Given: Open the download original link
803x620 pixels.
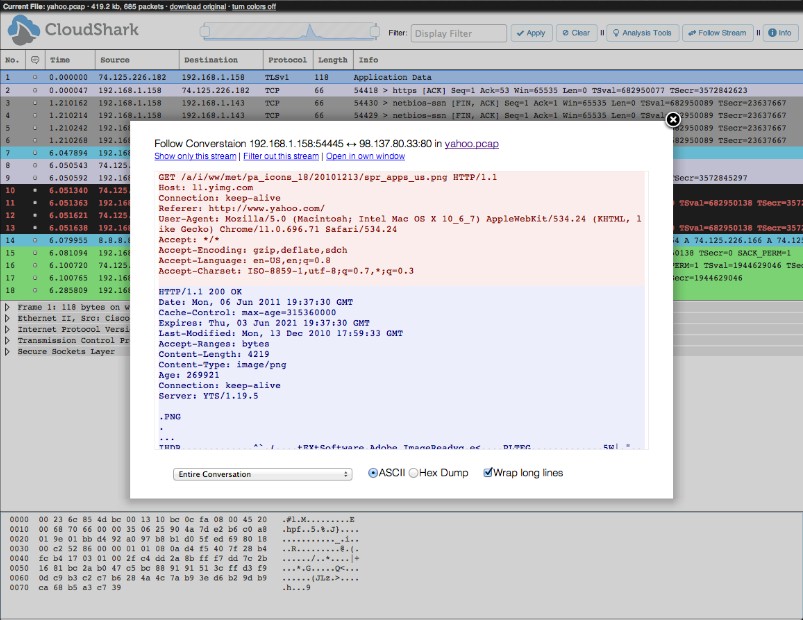Looking at the screenshot, I should [x=198, y=7].
